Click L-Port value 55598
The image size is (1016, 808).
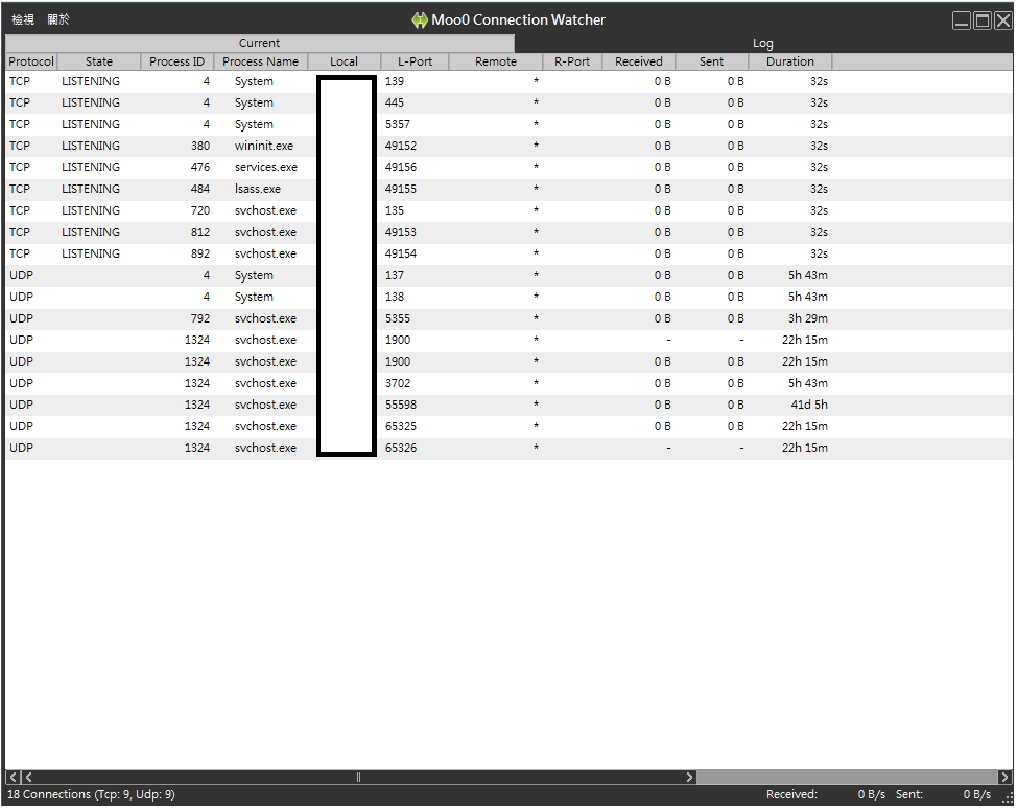tap(400, 404)
